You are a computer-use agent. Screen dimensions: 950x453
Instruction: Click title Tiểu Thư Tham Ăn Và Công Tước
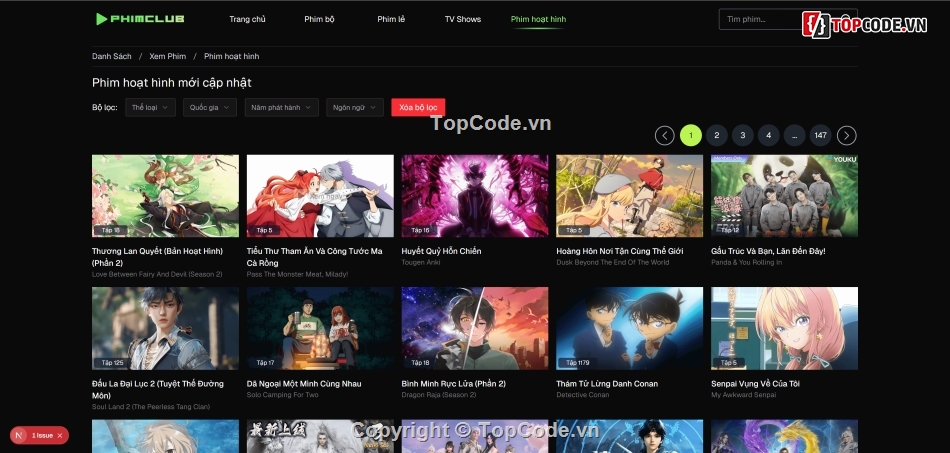314,257
